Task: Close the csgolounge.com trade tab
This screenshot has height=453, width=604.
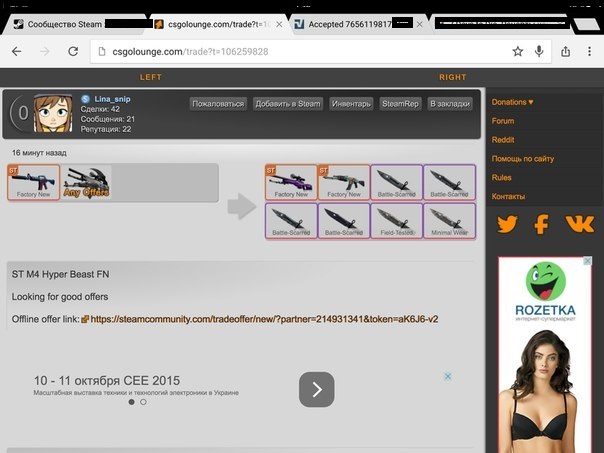Action: click(x=279, y=24)
